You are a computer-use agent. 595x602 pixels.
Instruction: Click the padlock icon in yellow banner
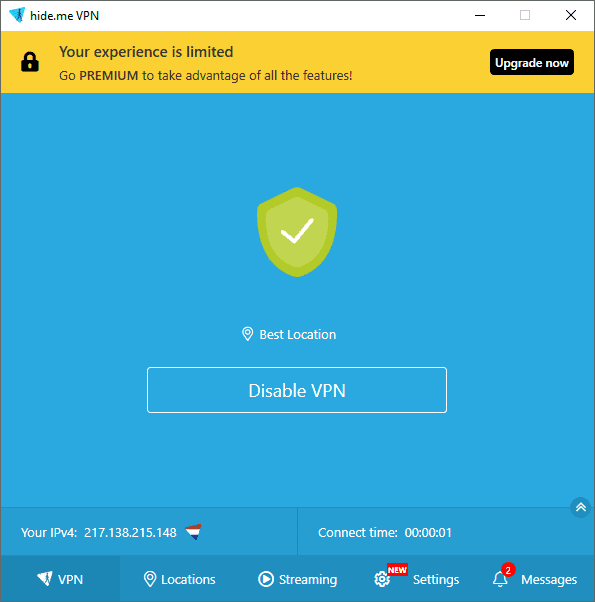[x=30, y=62]
